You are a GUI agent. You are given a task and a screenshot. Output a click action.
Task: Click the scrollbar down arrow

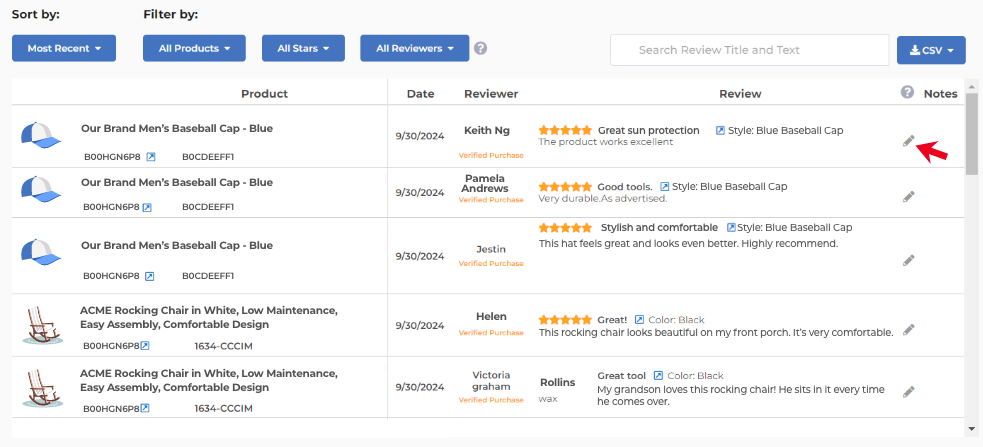972,428
